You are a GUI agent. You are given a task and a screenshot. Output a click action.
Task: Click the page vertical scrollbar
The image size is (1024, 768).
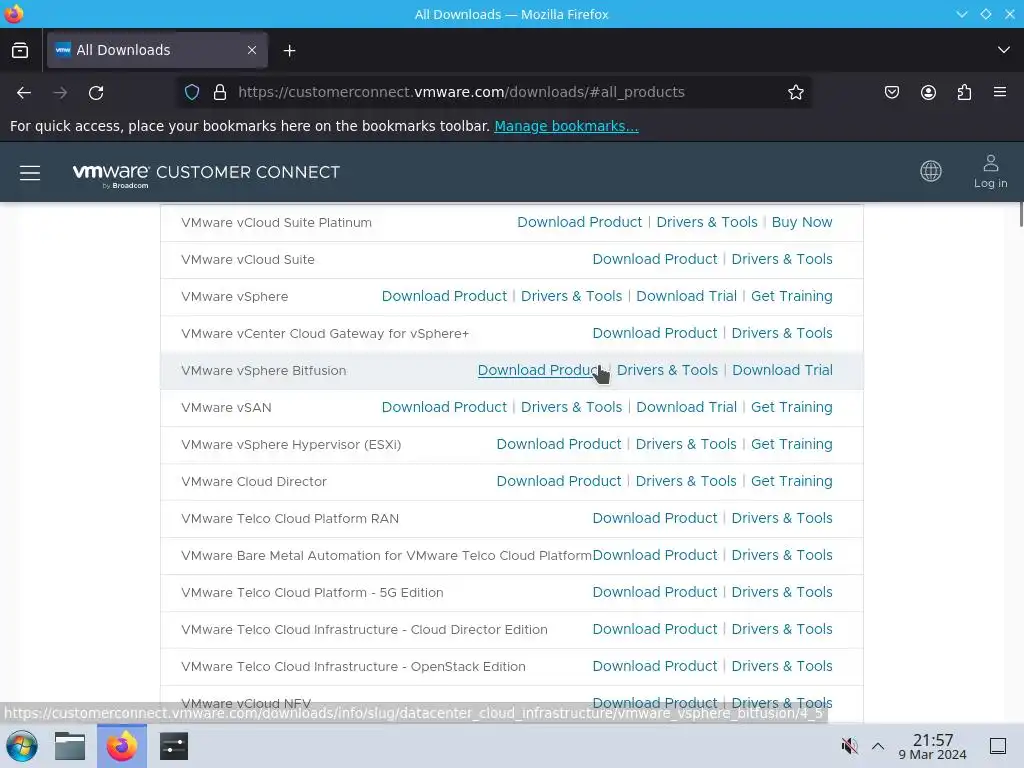1021,215
